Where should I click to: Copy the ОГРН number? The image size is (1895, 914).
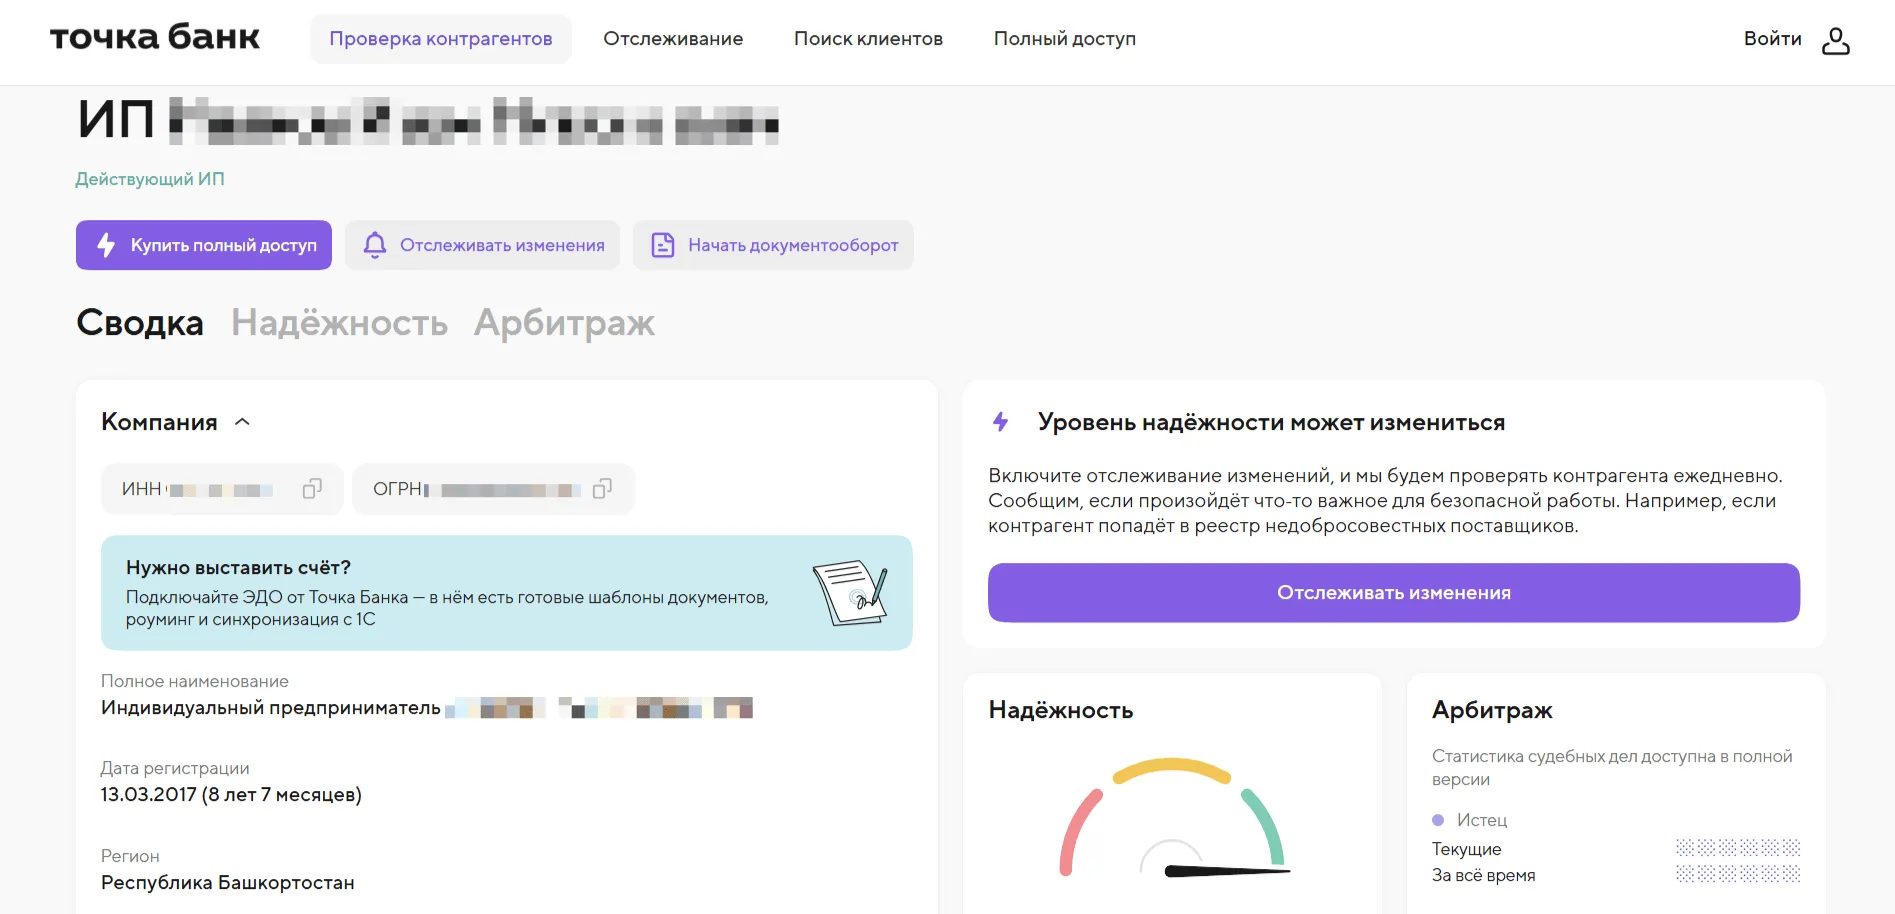click(x=602, y=489)
